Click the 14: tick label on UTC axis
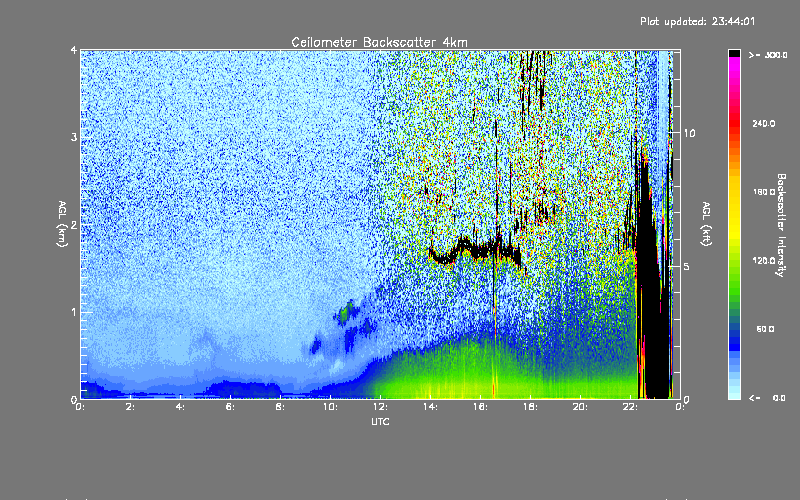The width and height of the screenshot is (800, 500). pos(430,407)
